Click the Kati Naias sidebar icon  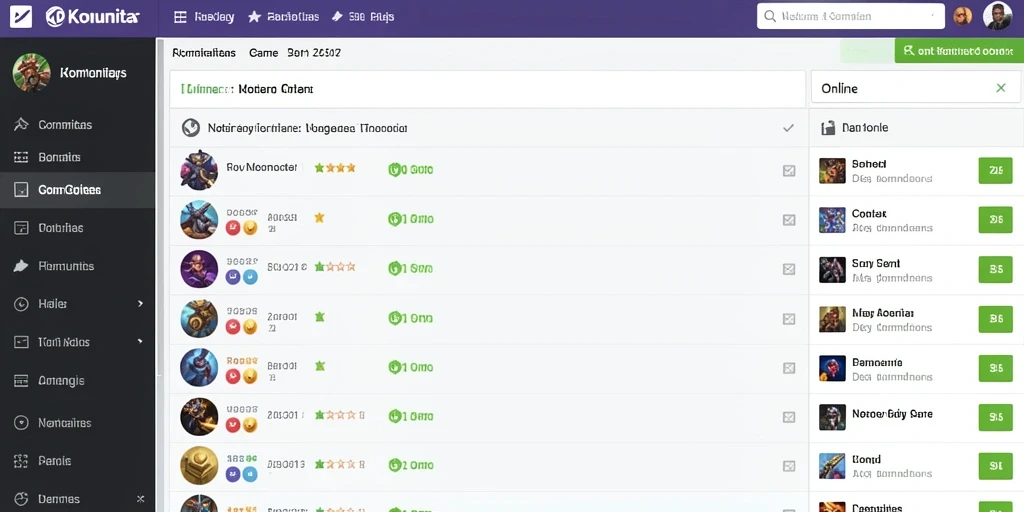[x=21, y=342]
